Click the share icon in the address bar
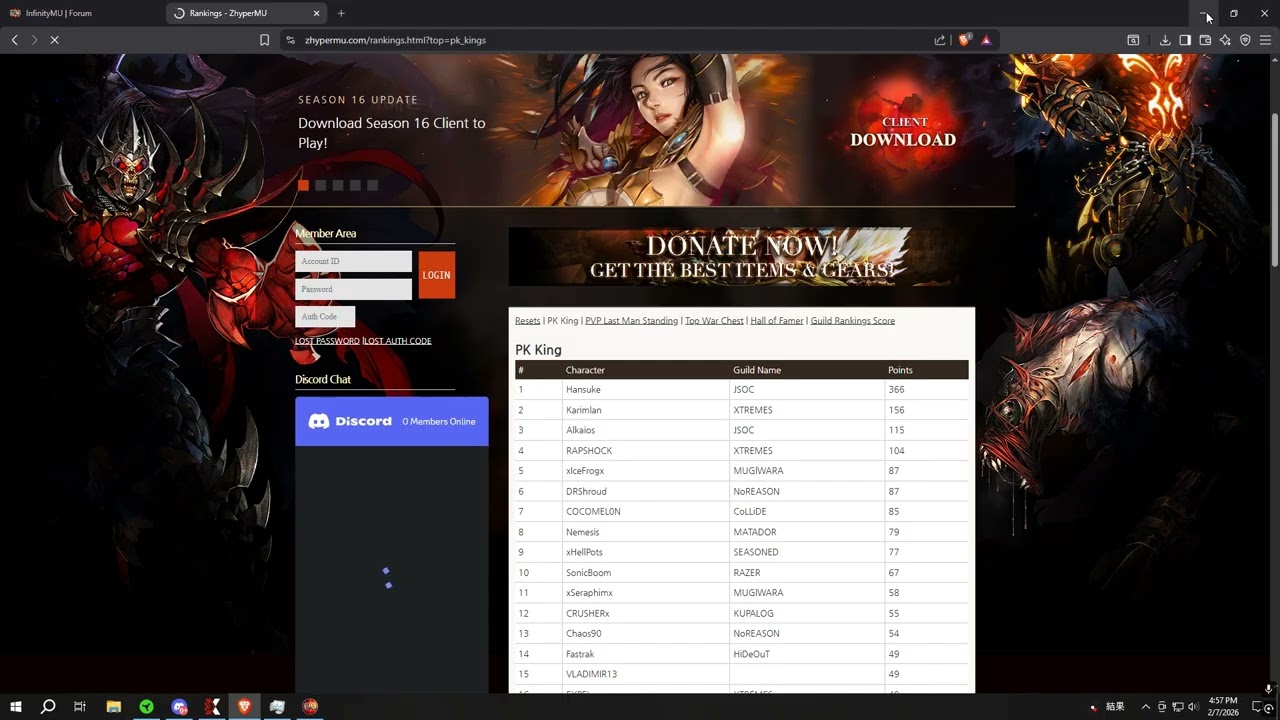The height and width of the screenshot is (720, 1280). pos(940,40)
